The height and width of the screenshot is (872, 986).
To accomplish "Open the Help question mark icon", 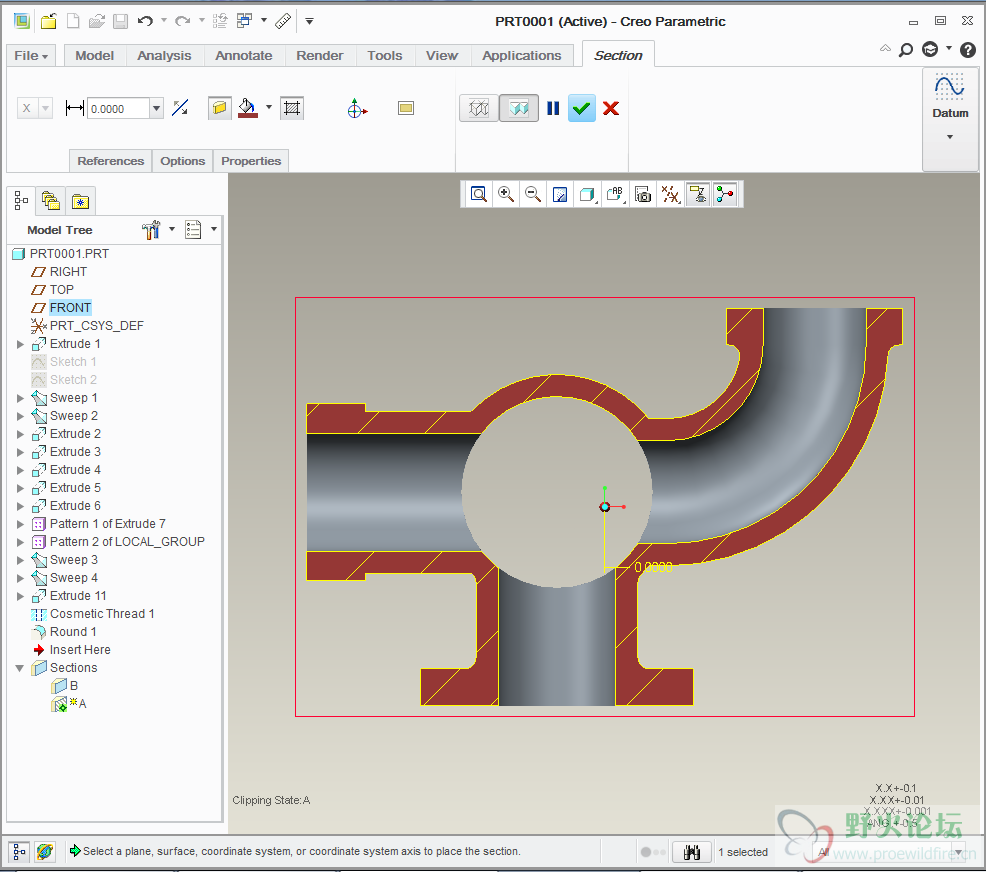I will point(968,50).
